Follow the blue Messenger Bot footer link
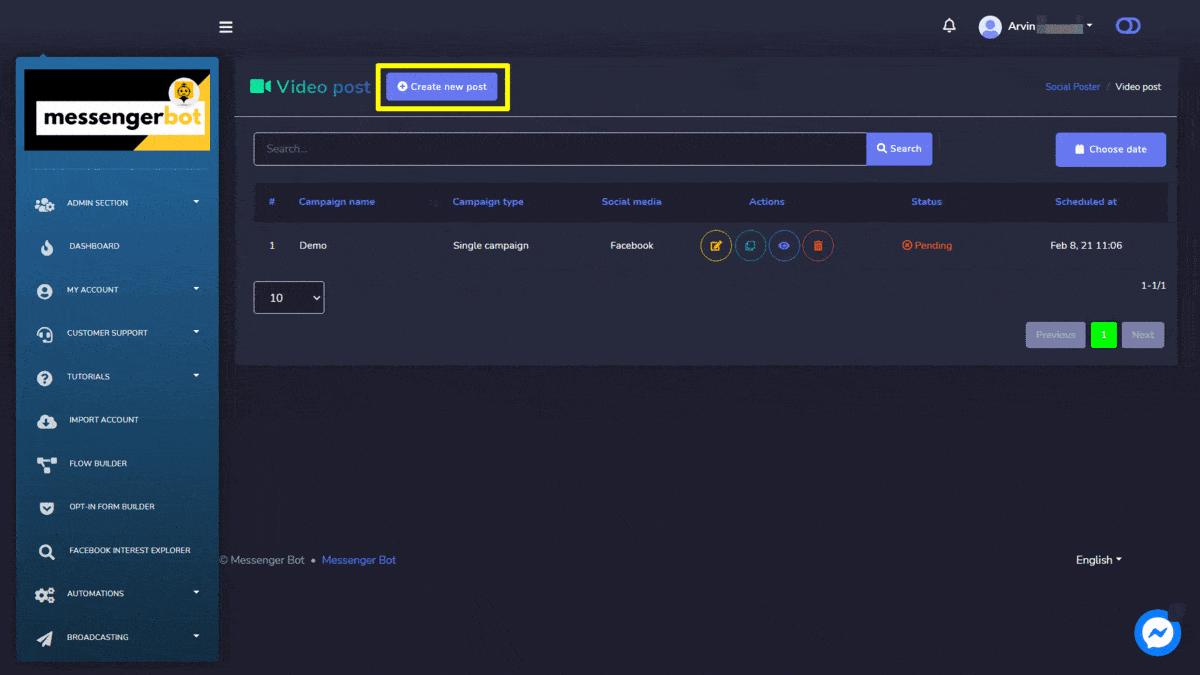 (x=359, y=560)
